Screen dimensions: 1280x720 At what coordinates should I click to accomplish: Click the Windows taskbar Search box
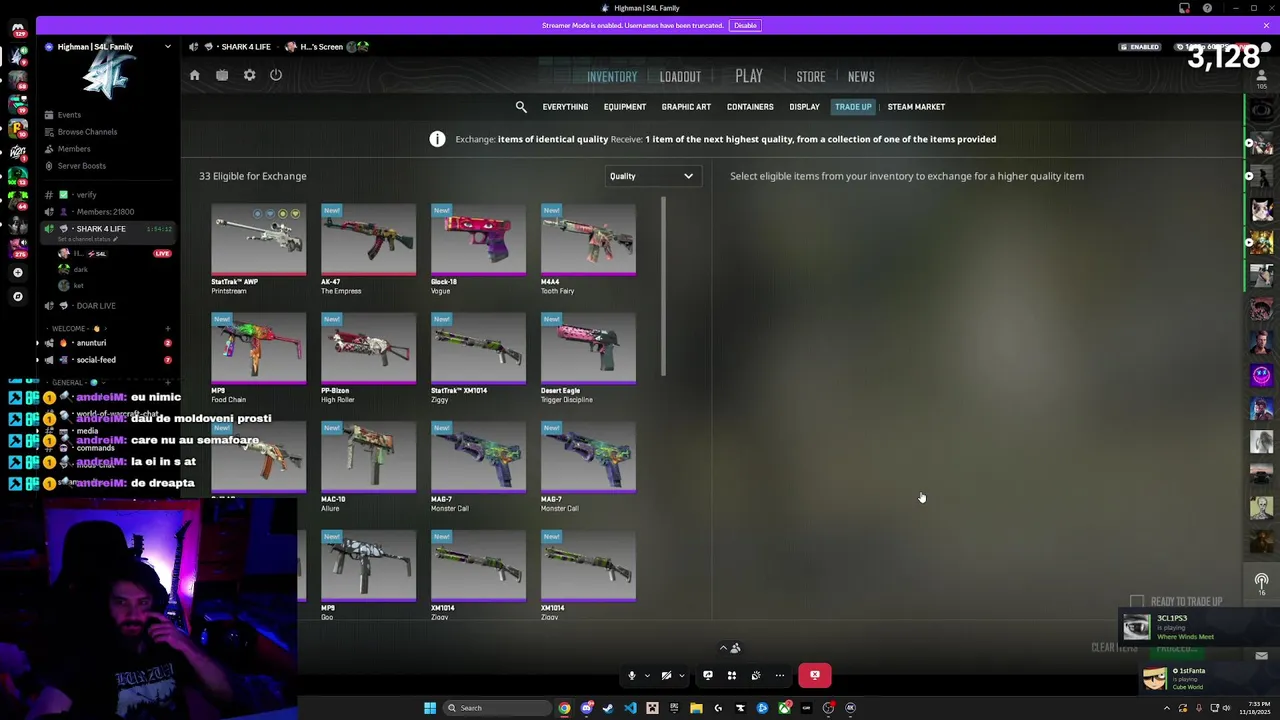(498, 708)
